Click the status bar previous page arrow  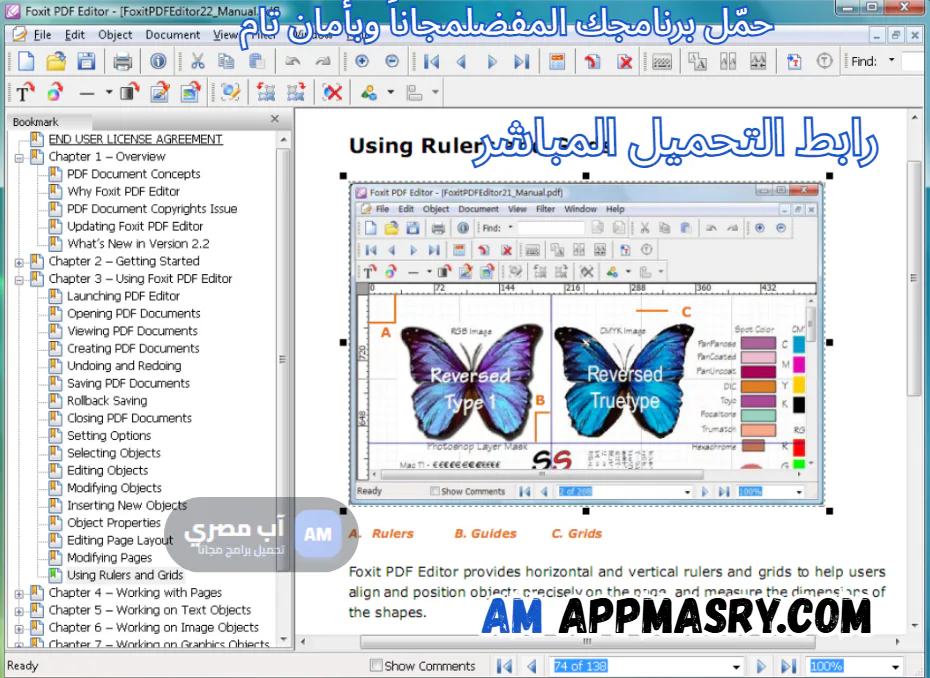coord(531,666)
